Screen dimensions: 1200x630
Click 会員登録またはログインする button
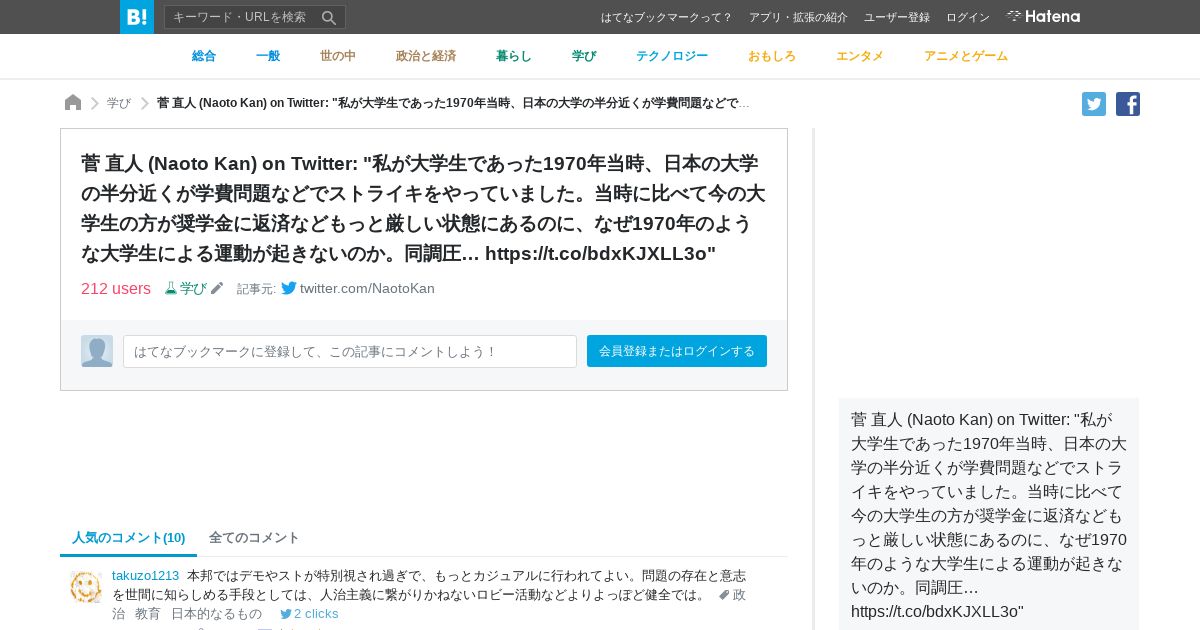coord(677,351)
